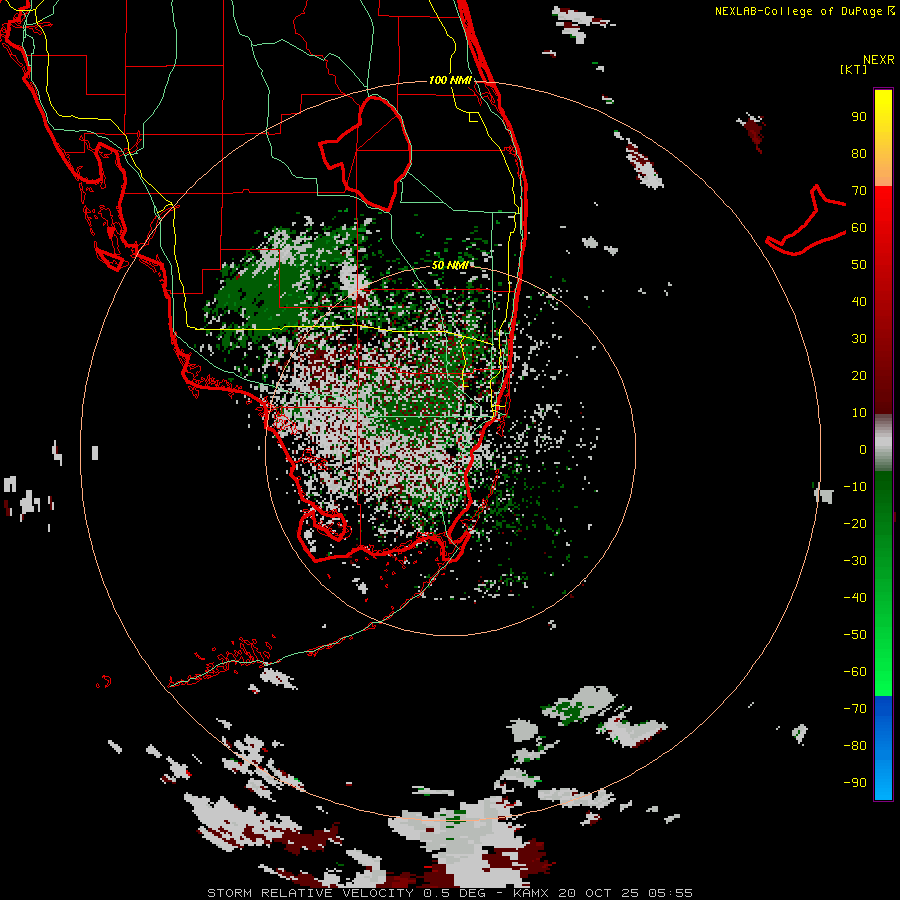900x900 pixels.
Task: Select the 70 knot scale label
Action: tap(859, 191)
